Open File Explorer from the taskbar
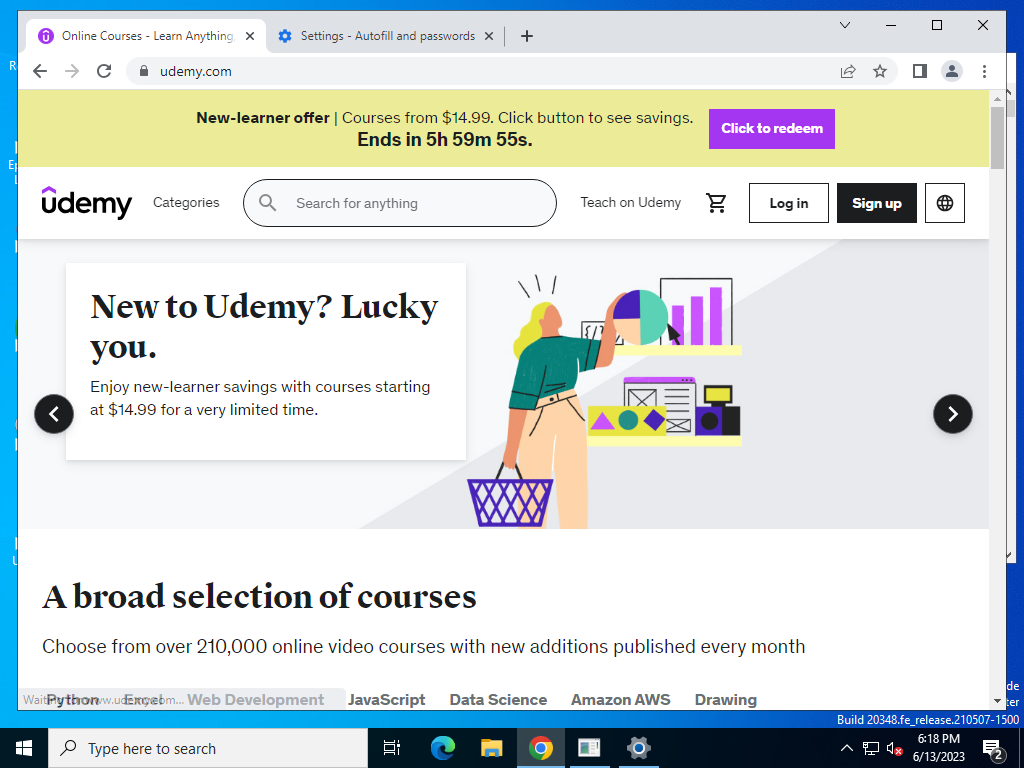Screen dimensions: 1024x768 [x=491, y=748]
